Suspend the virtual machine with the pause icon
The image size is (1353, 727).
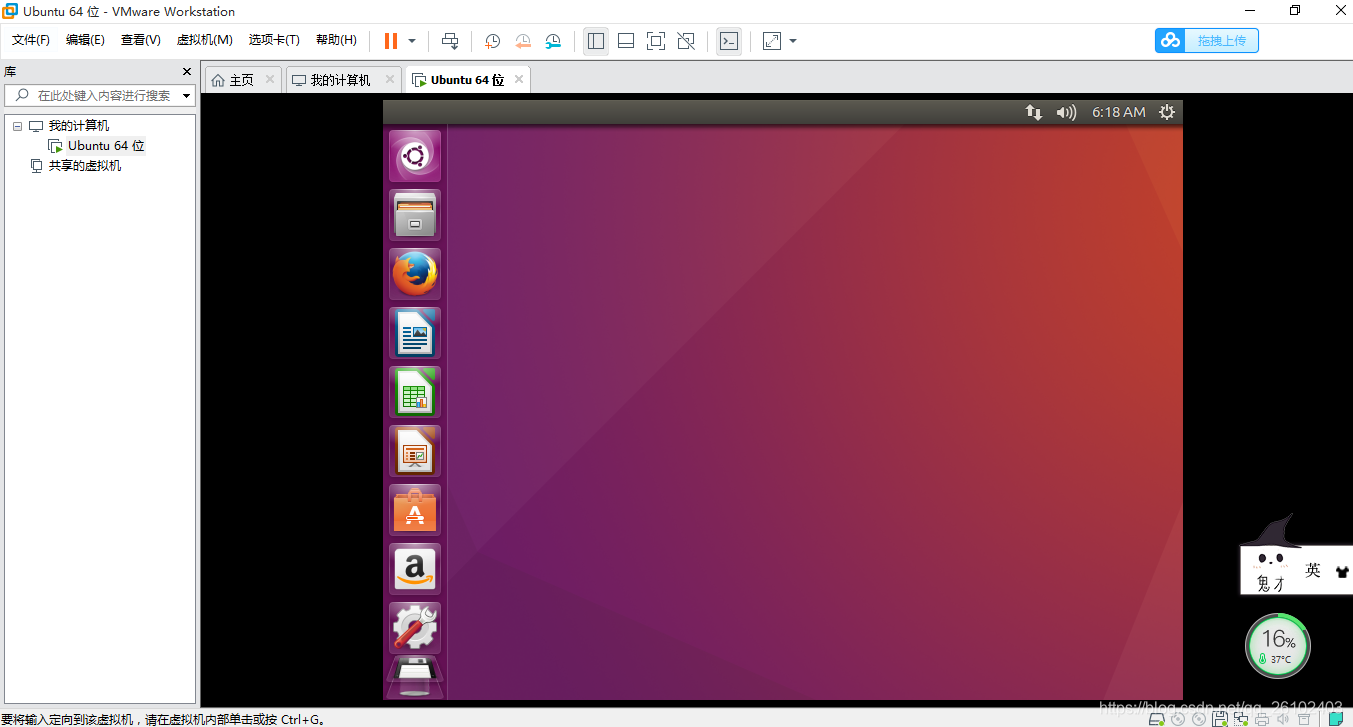pyautogui.click(x=390, y=41)
